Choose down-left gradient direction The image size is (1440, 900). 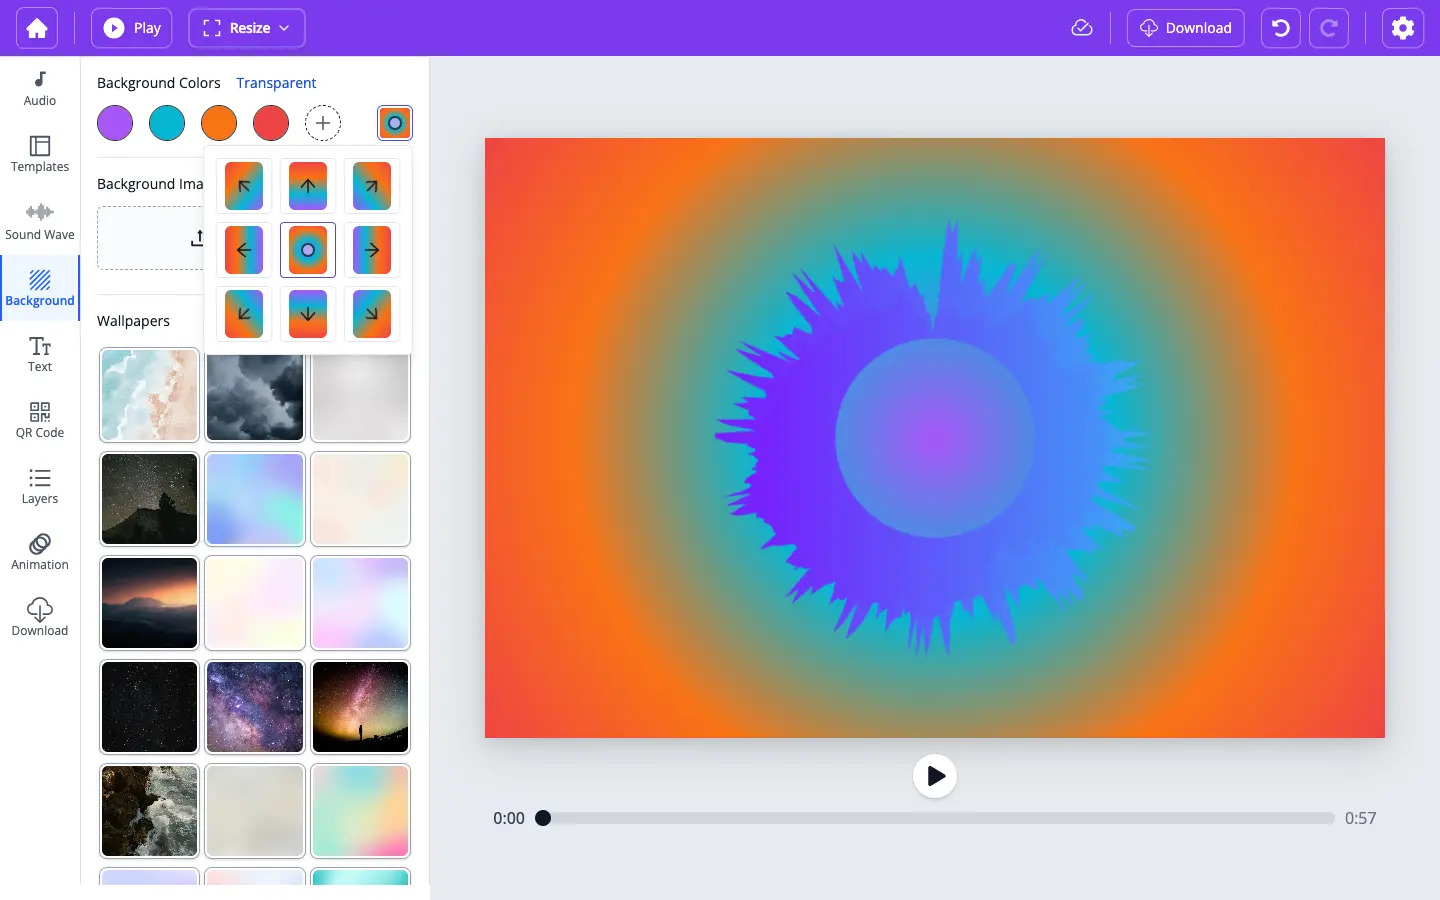click(244, 314)
